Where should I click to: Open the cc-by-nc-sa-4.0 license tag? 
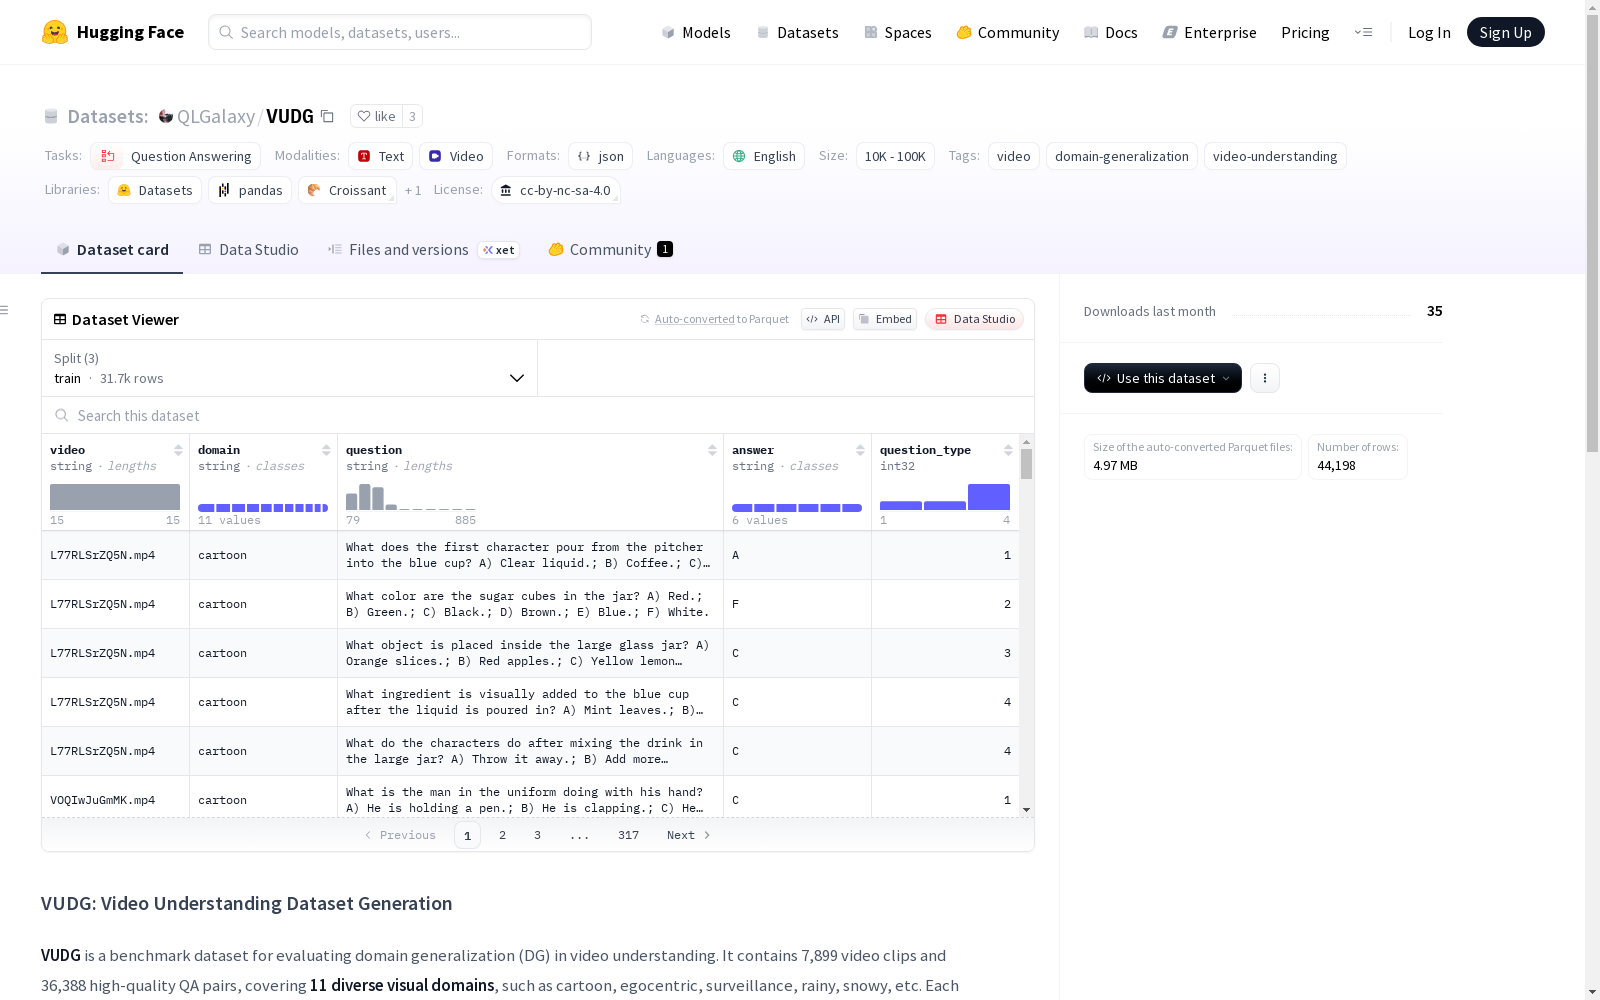pos(556,190)
